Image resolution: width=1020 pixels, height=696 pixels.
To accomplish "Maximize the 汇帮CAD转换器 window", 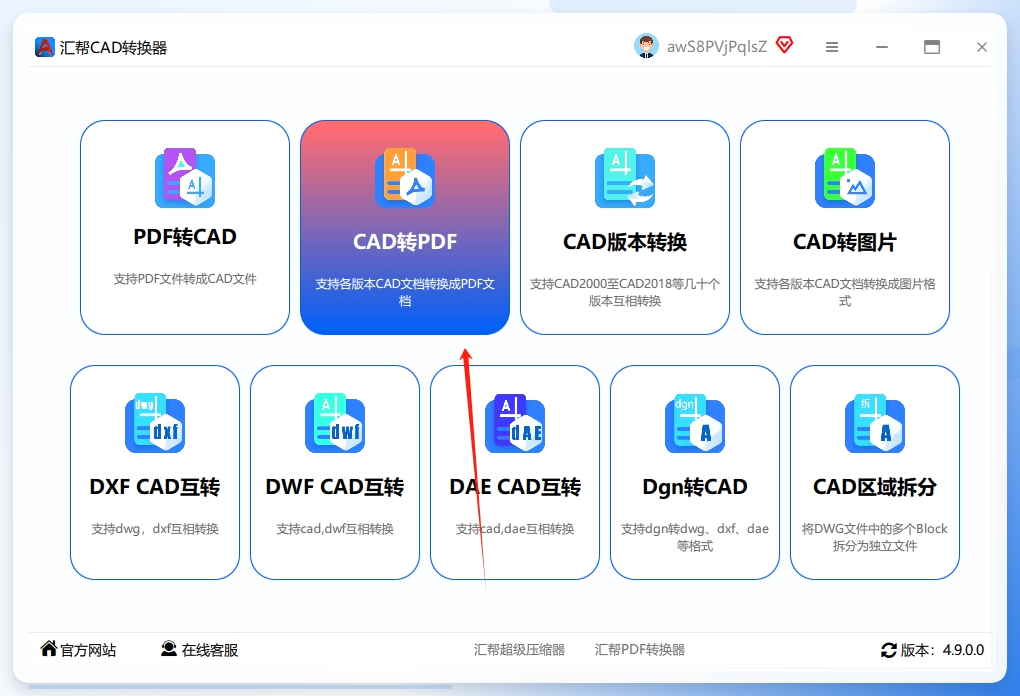I will tap(932, 47).
